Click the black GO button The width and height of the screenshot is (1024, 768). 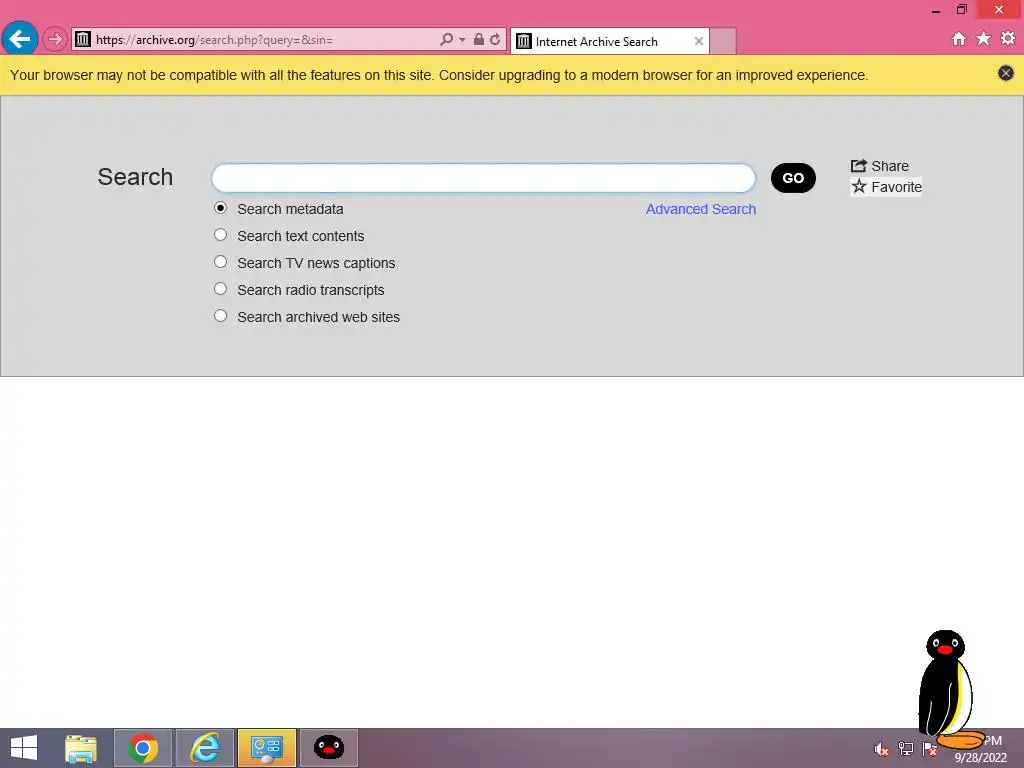point(793,178)
